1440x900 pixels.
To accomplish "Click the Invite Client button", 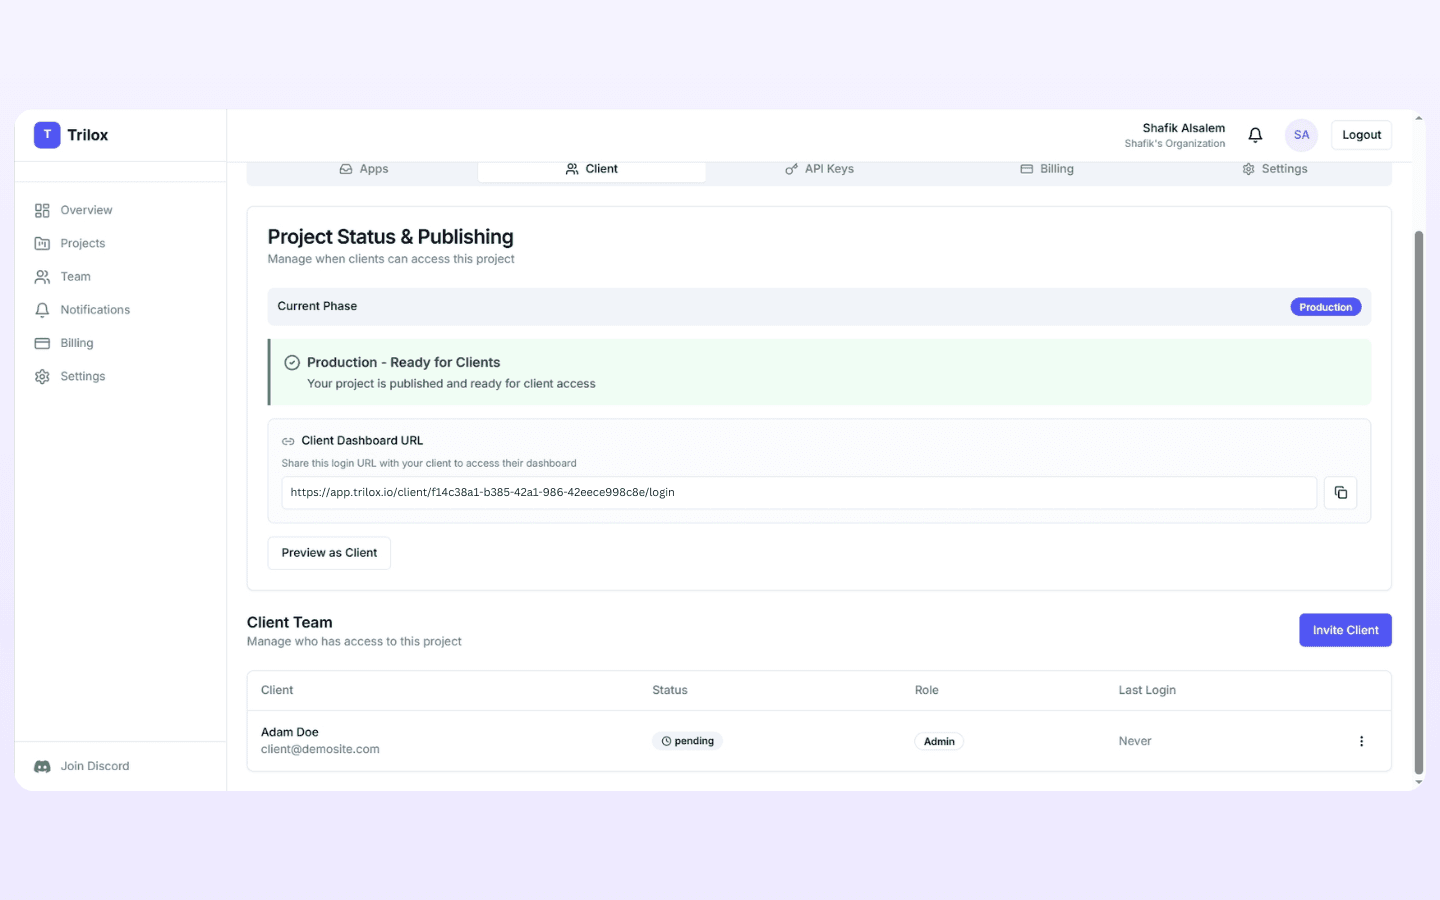I will 1345,630.
